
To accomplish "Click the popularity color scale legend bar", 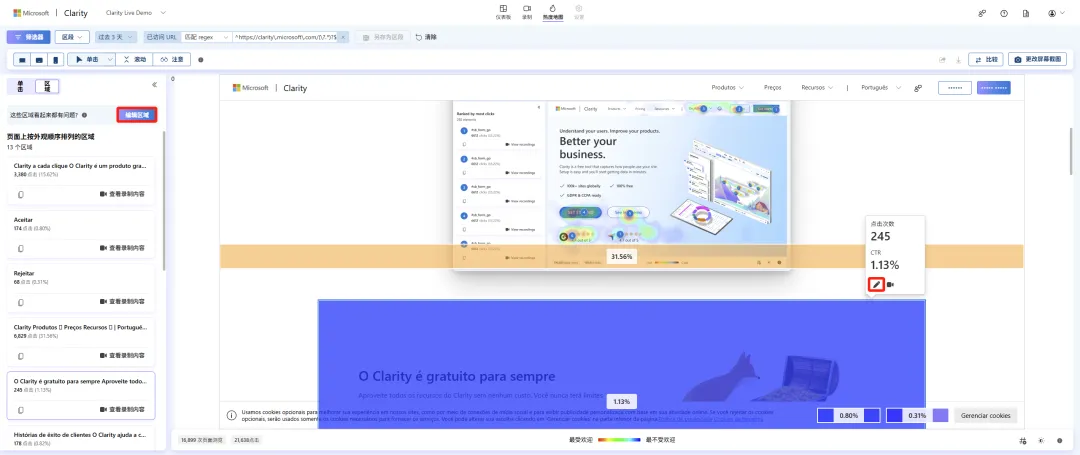I will [619, 440].
